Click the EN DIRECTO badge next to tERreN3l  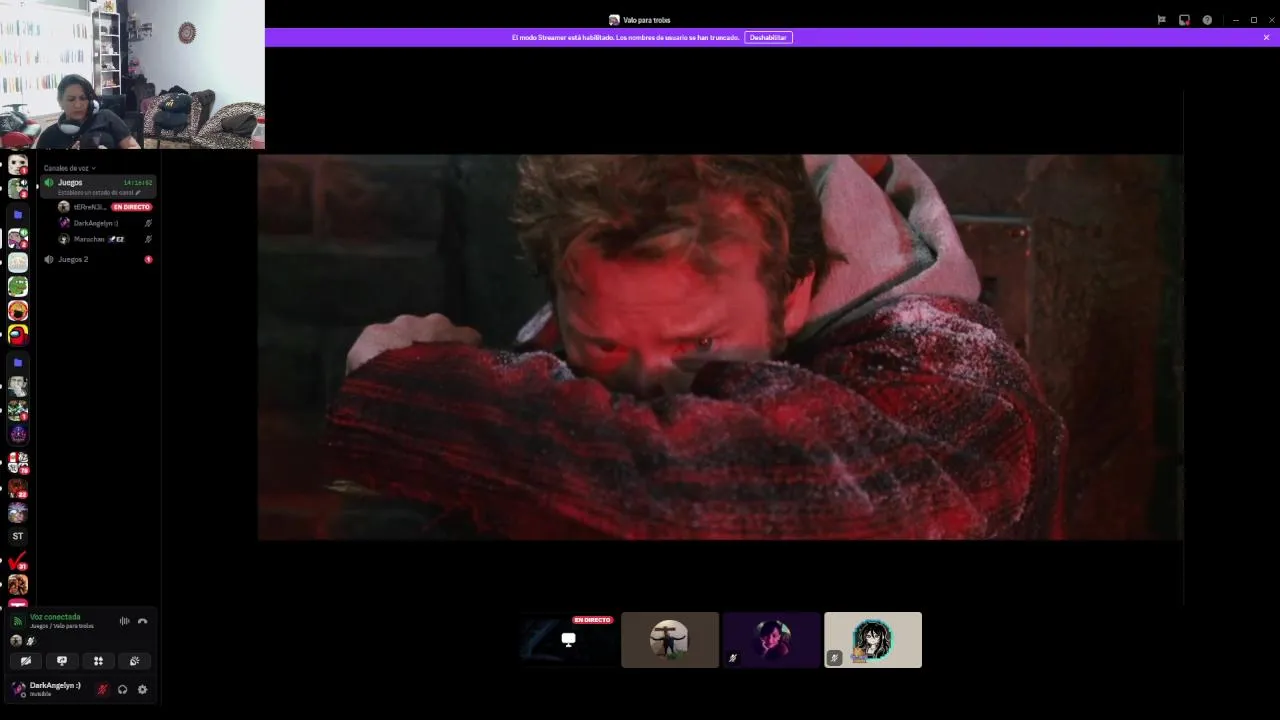[x=131, y=207]
